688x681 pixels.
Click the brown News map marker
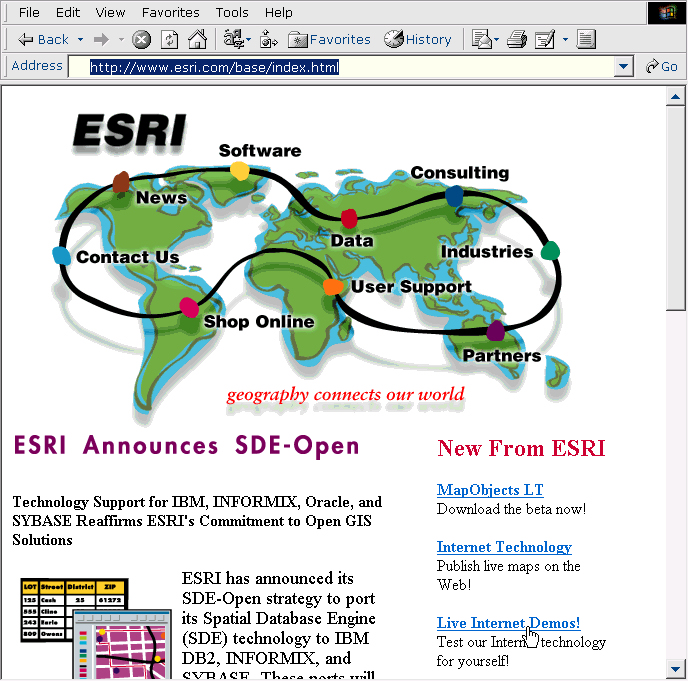point(121,183)
